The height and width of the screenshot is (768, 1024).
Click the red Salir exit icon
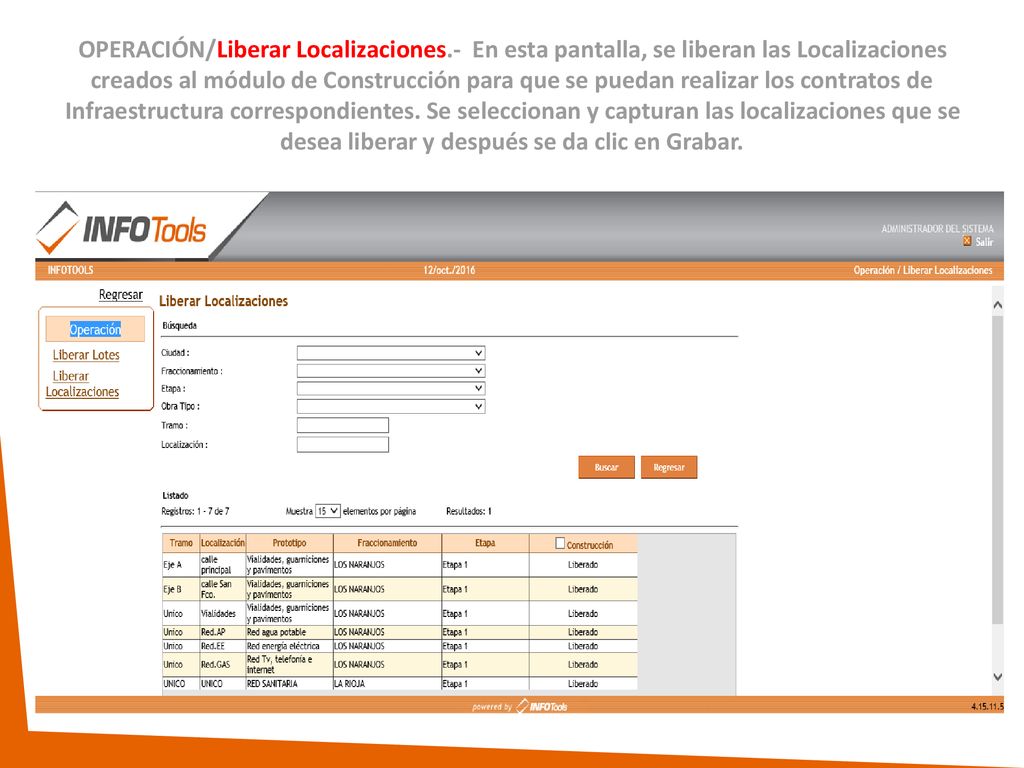[x=967, y=241]
